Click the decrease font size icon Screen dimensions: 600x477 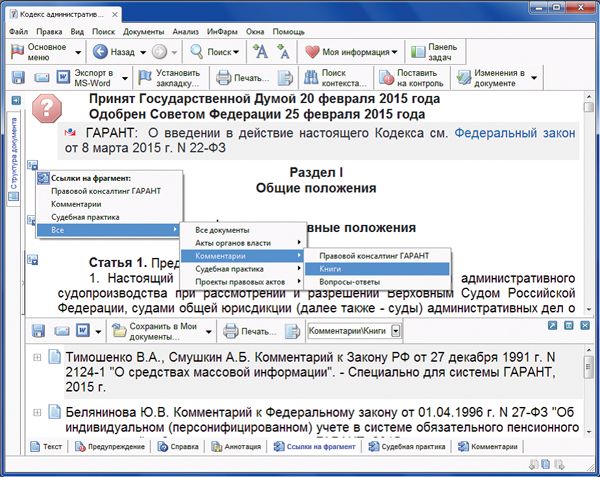pyautogui.click(x=282, y=52)
